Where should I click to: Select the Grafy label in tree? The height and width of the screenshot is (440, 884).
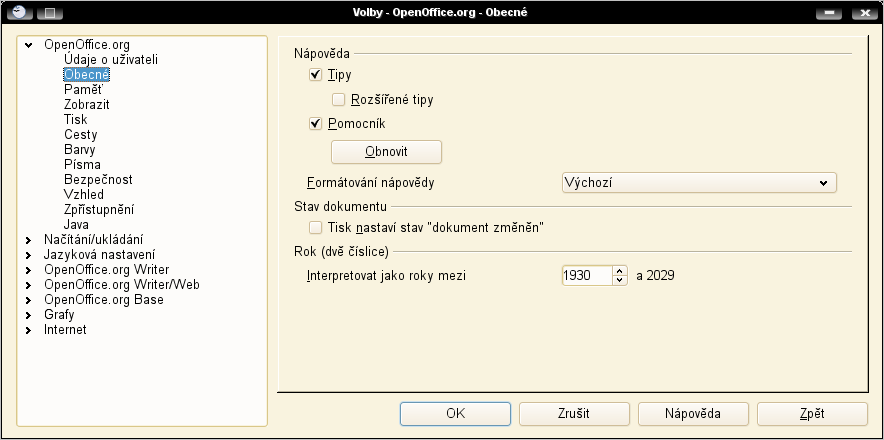[x=59, y=315]
